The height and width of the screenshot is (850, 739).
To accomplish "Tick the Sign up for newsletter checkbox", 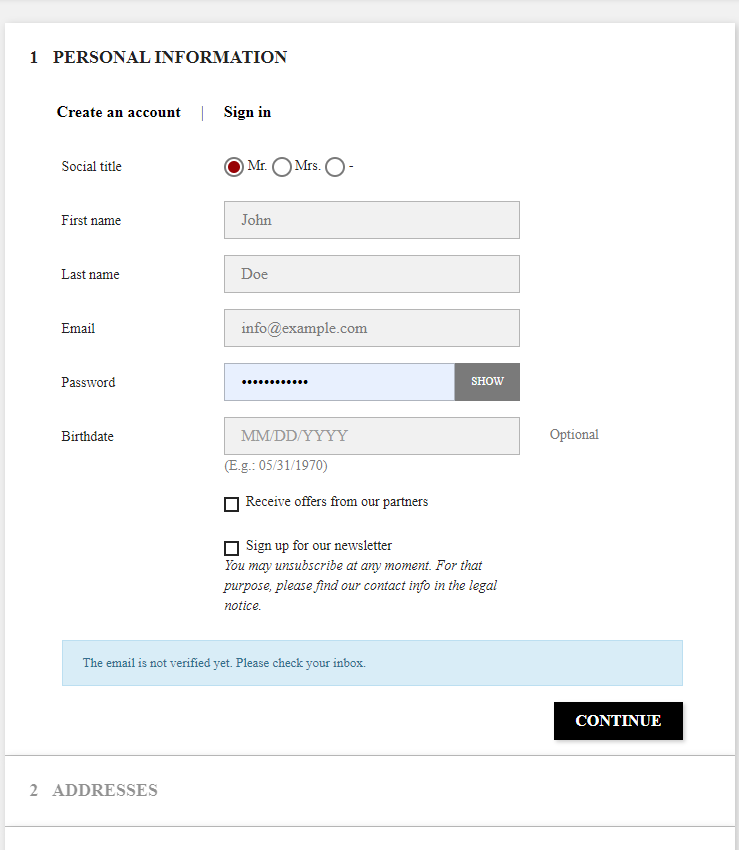I will pos(231,548).
